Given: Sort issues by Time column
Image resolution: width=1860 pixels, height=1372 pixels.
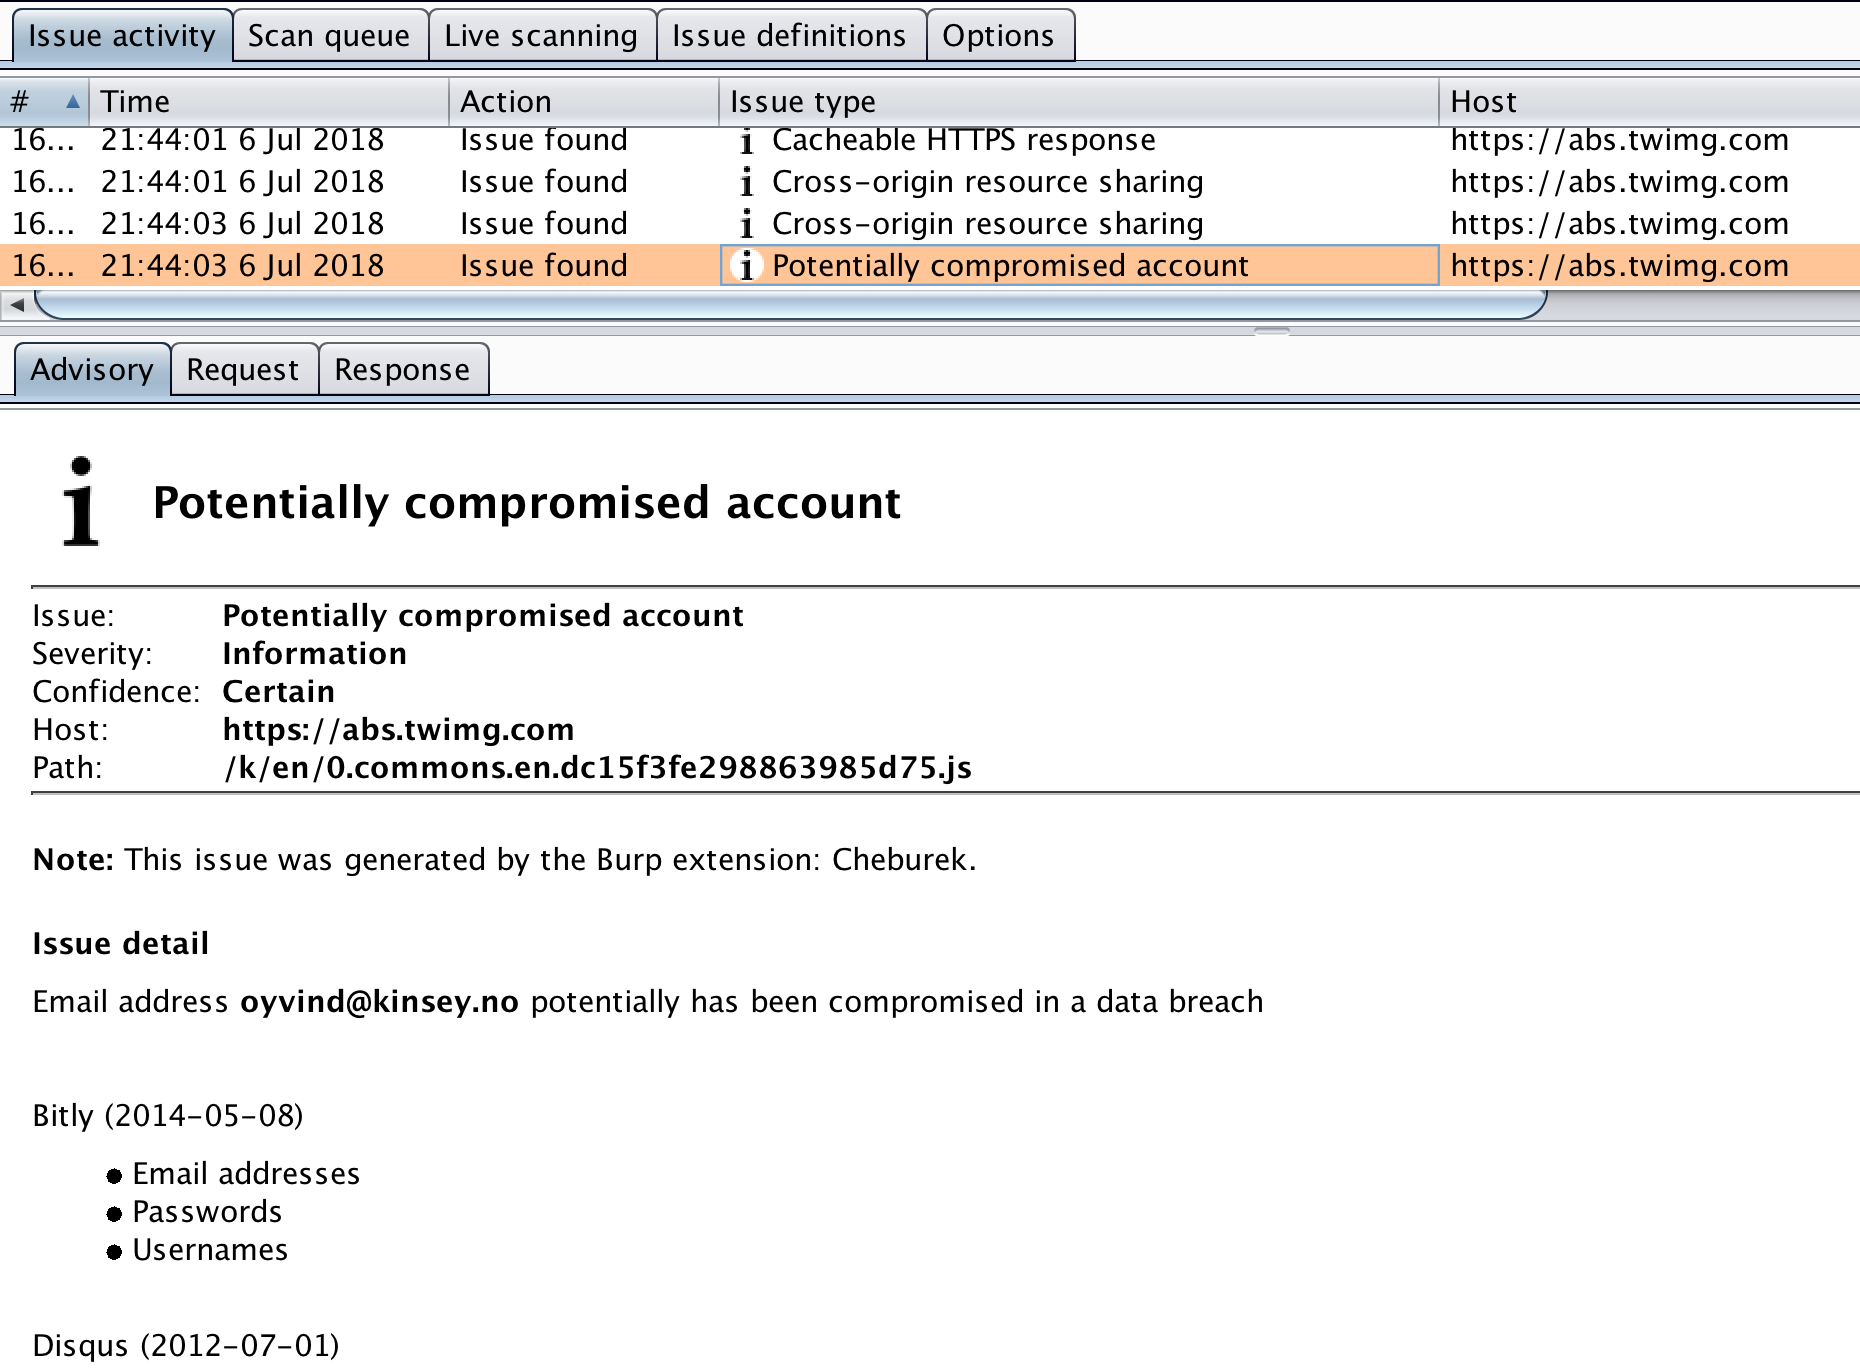Looking at the screenshot, I should point(268,102).
